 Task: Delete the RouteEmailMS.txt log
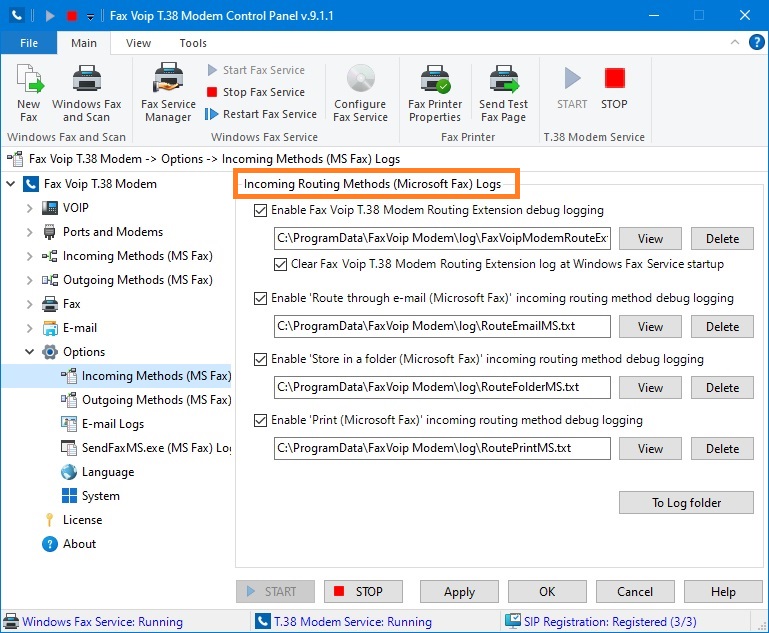pyautogui.click(x=722, y=327)
